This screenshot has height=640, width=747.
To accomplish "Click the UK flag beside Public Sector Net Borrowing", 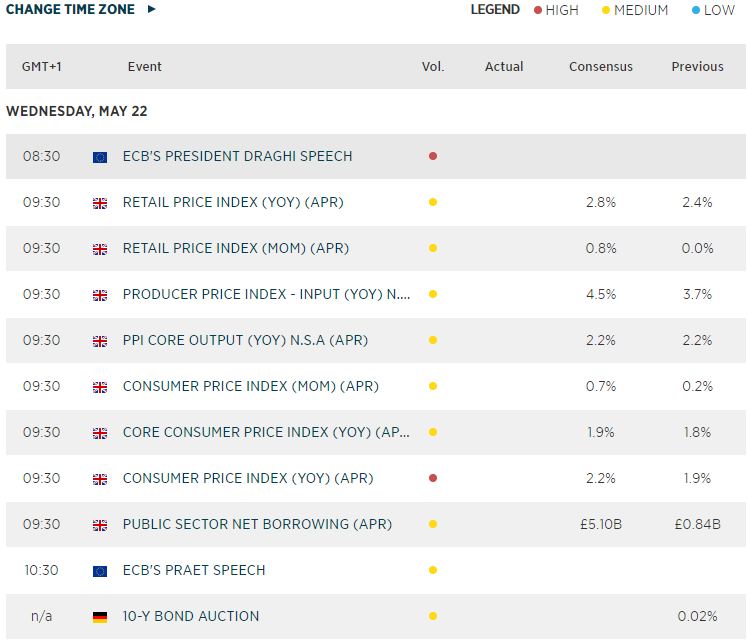I will (x=100, y=525).
